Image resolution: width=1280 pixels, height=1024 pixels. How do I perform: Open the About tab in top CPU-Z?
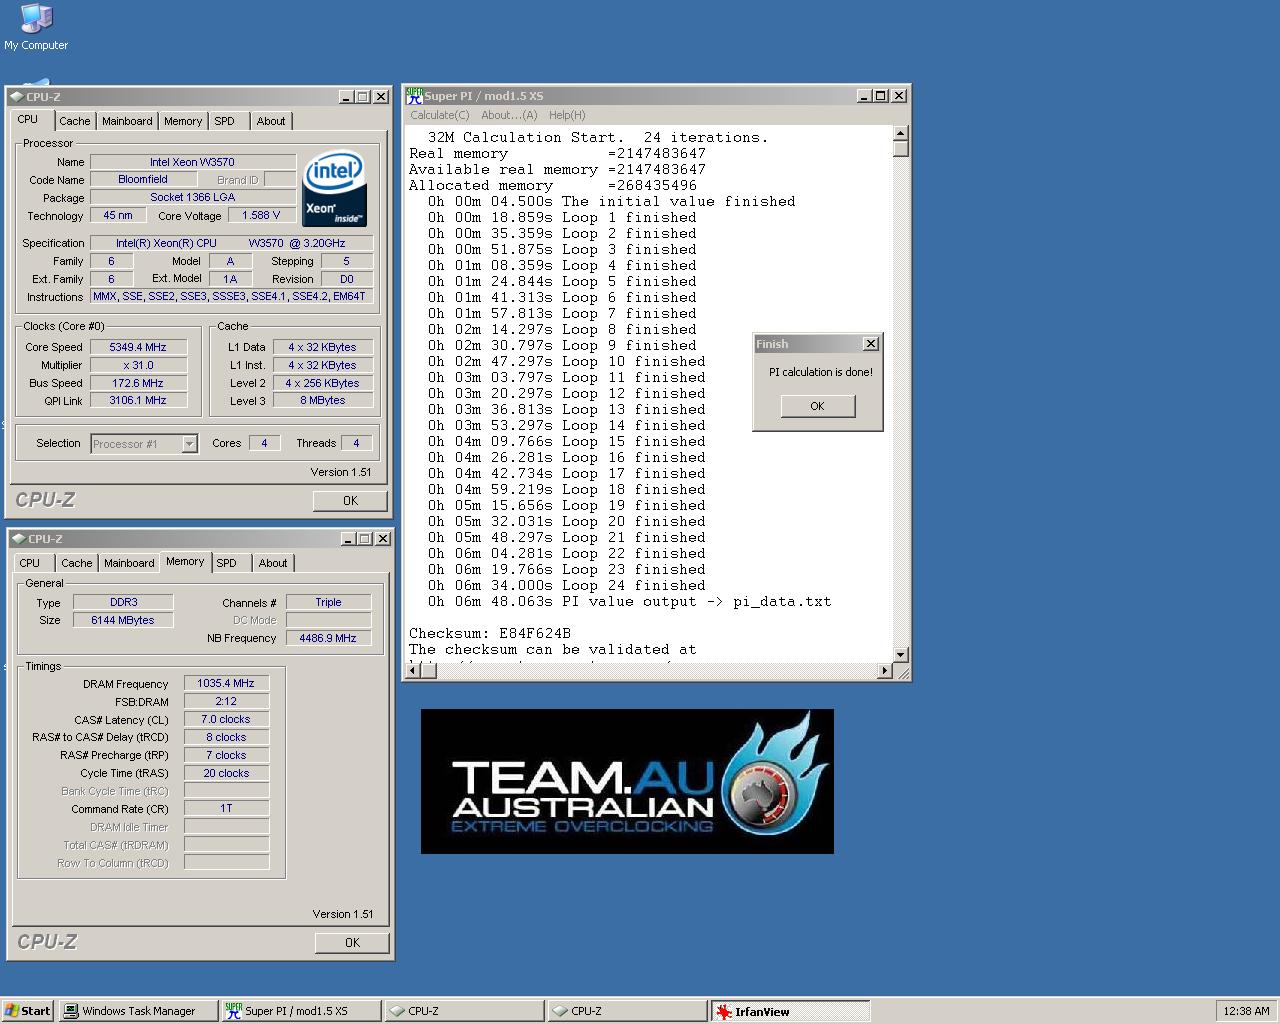tap(271, 121)
